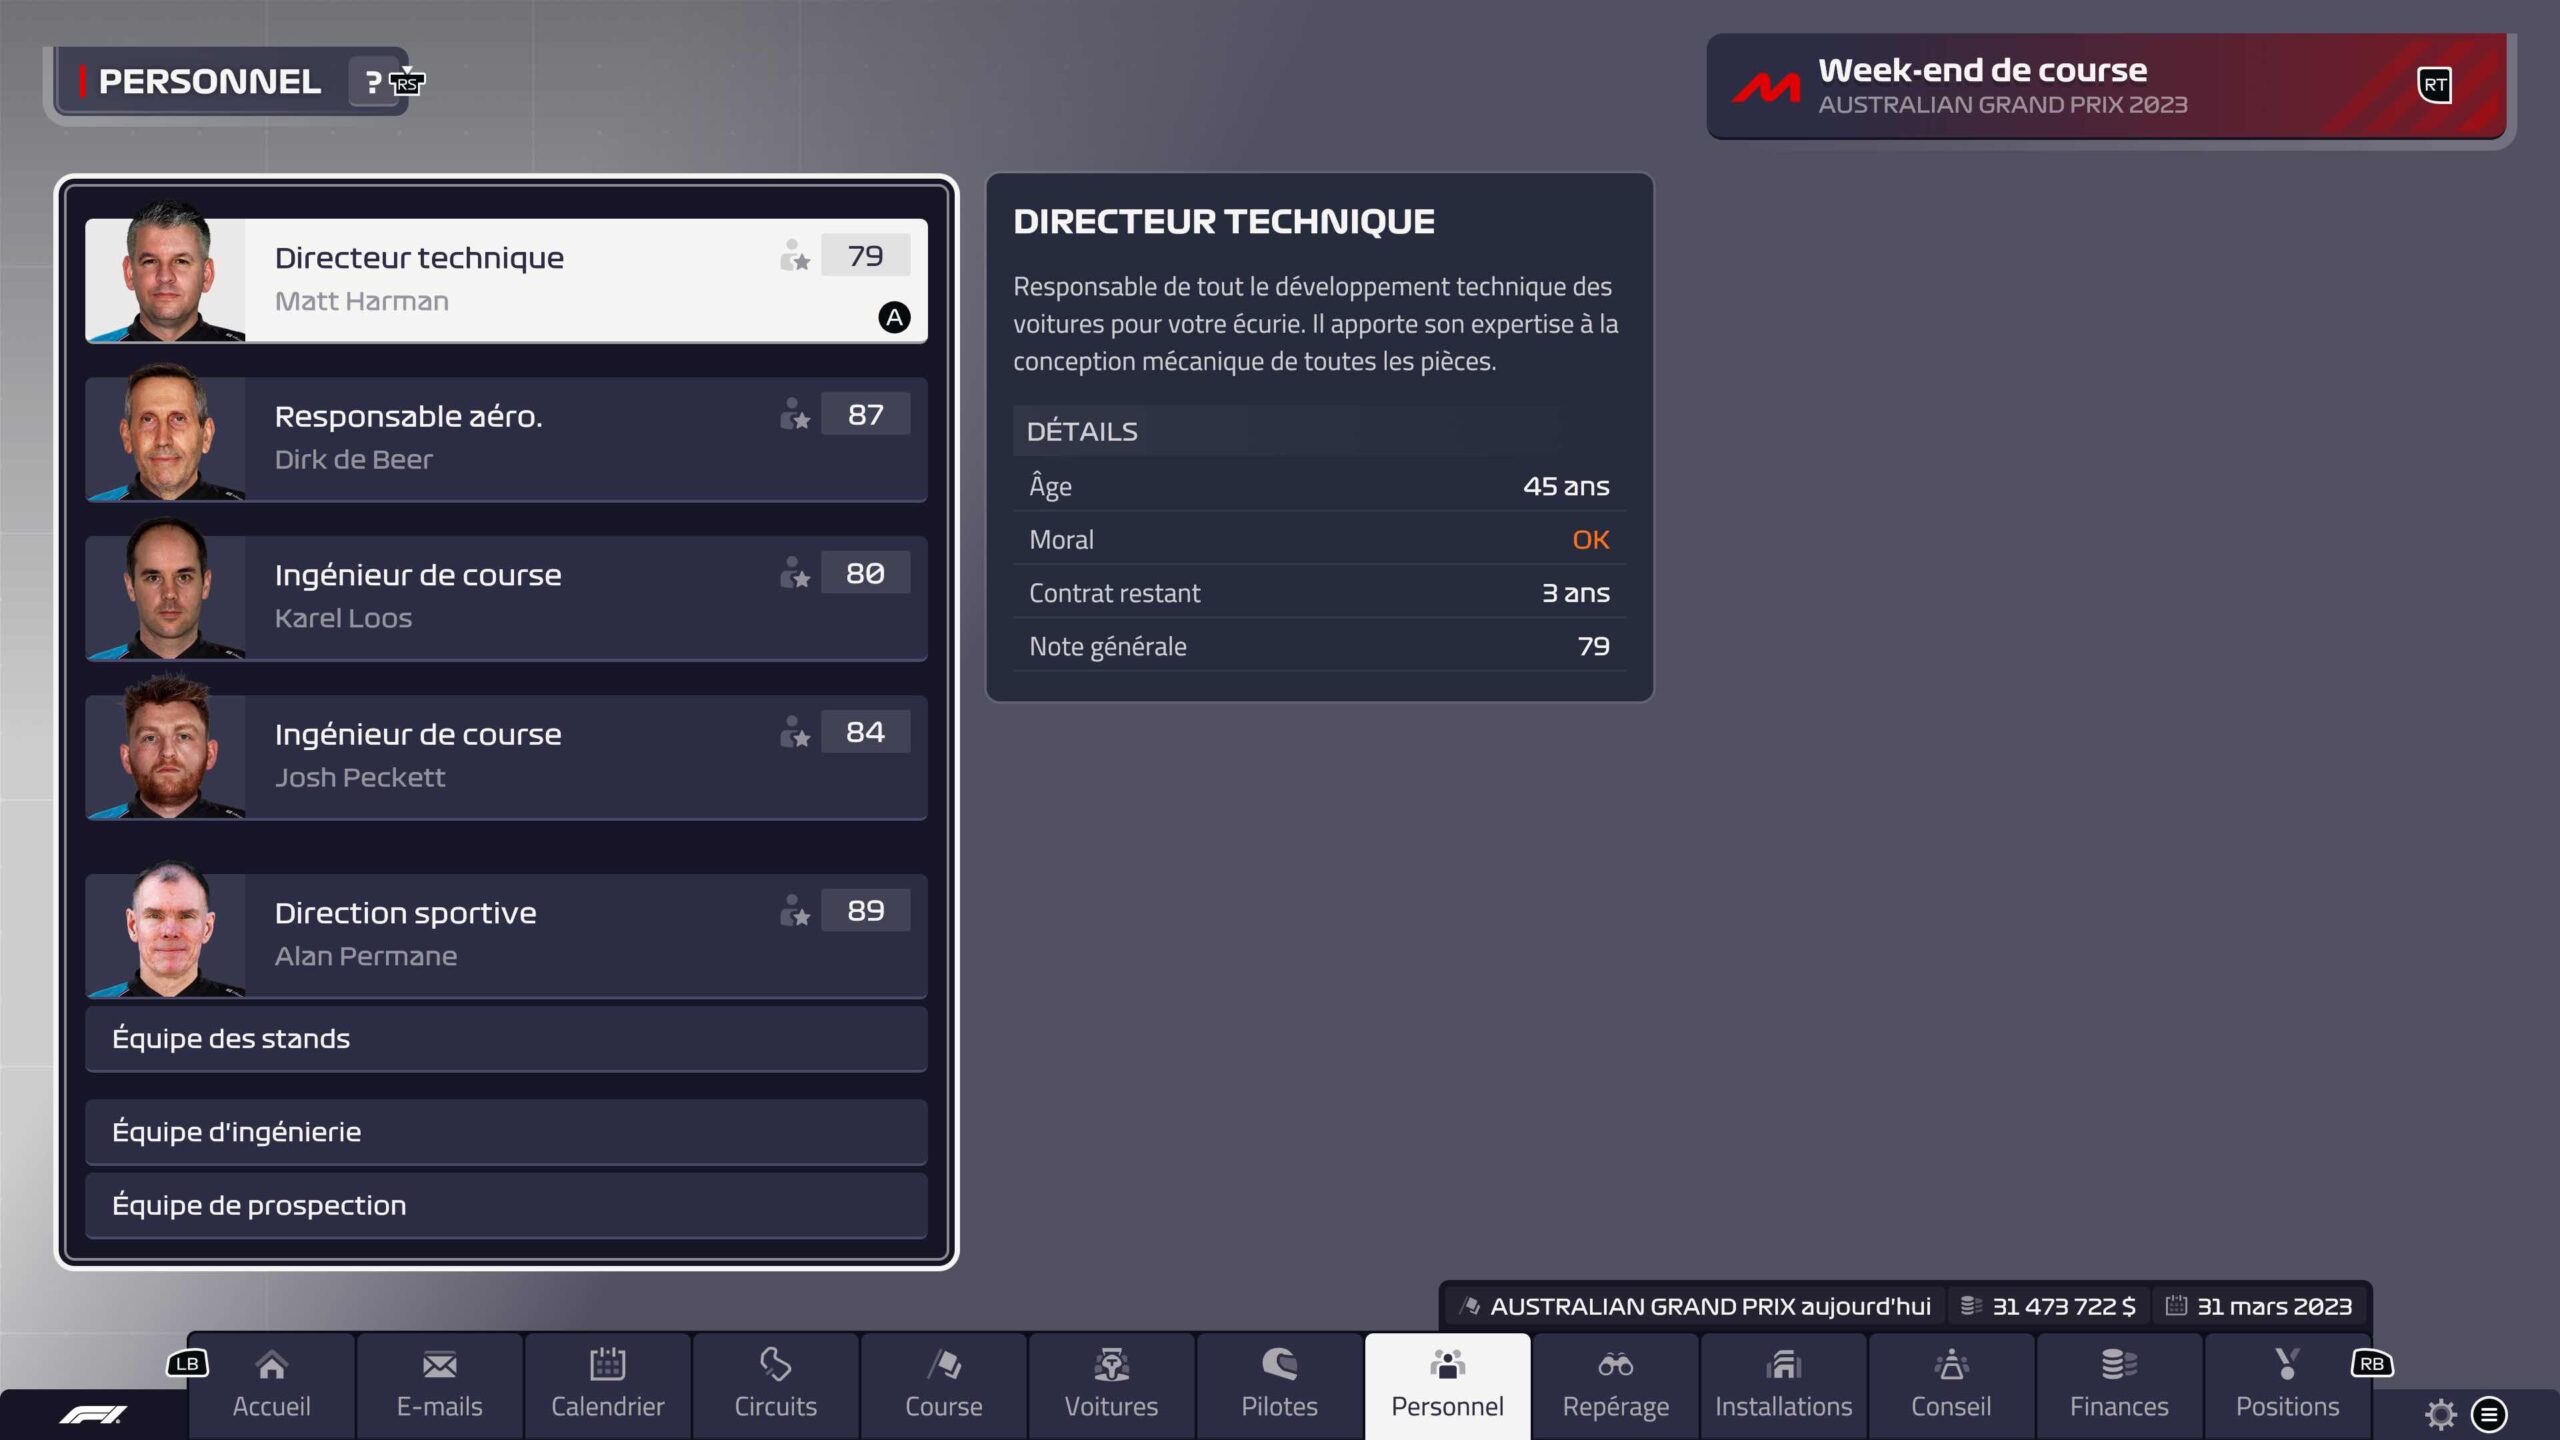The height and width of the screenshot is (1440, 2560).
Task: Switch to the Course tab
Action: pyautogui.click(x=944, y=1386)
